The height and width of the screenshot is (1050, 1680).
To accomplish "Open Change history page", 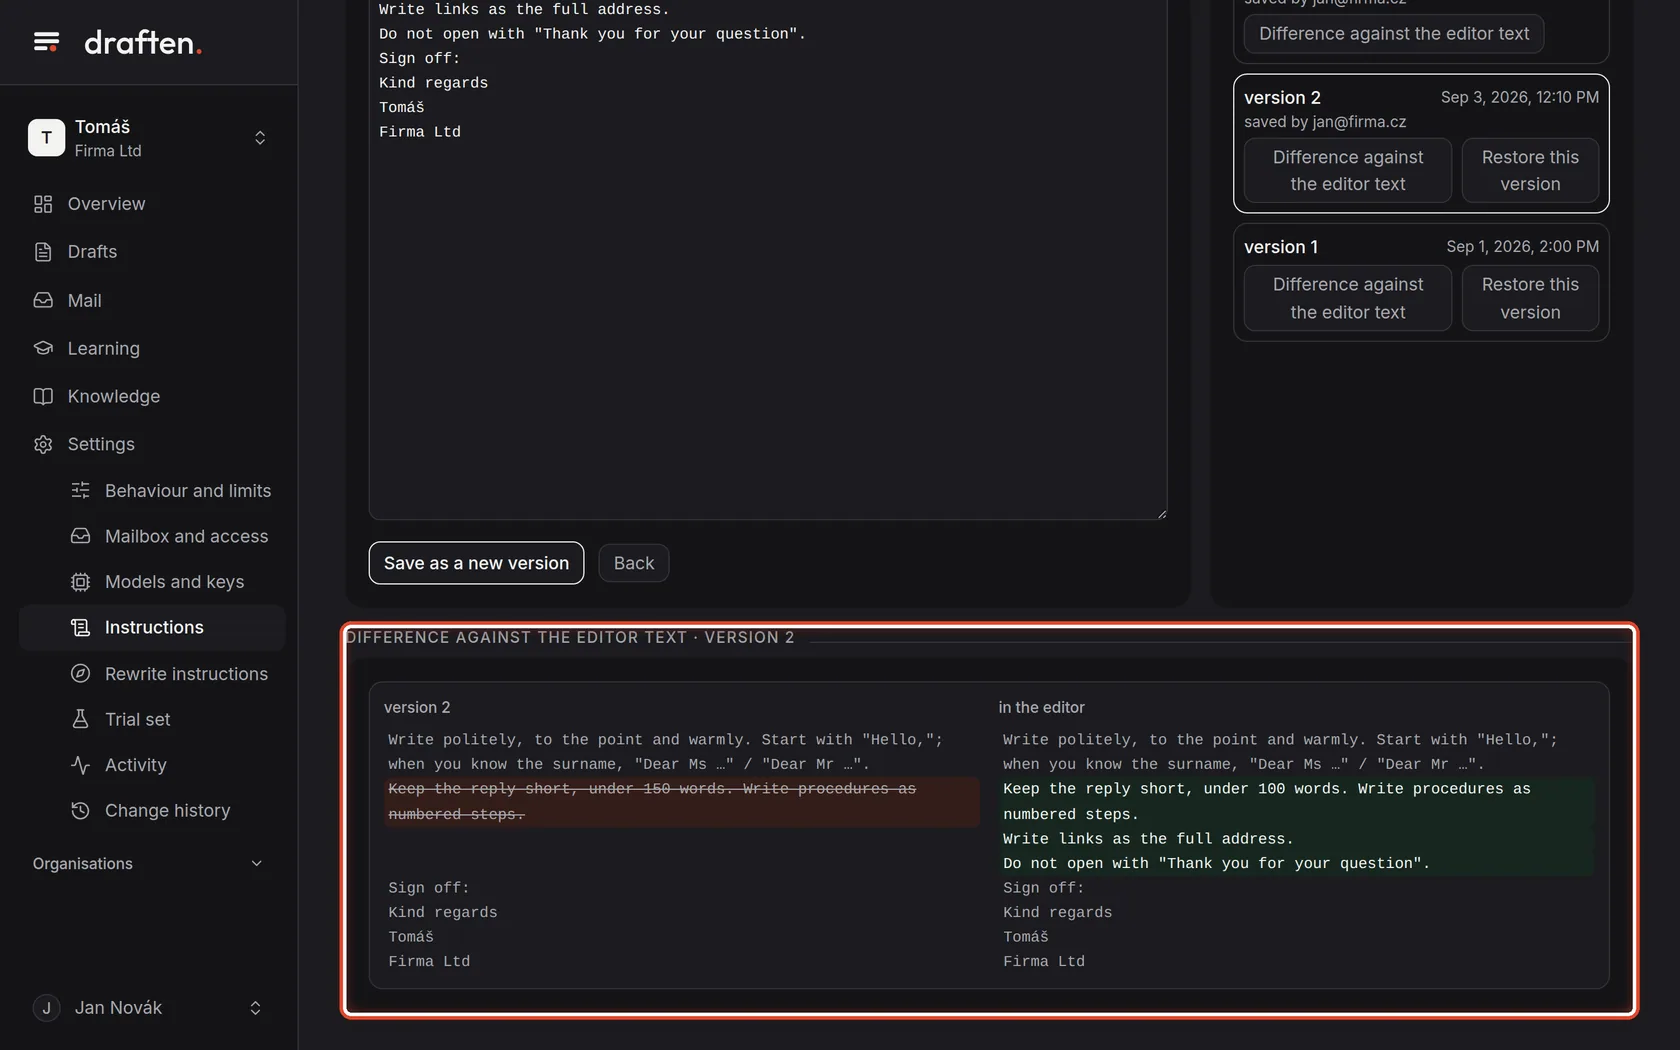I will pyautogui.click(x=152, y=810).
